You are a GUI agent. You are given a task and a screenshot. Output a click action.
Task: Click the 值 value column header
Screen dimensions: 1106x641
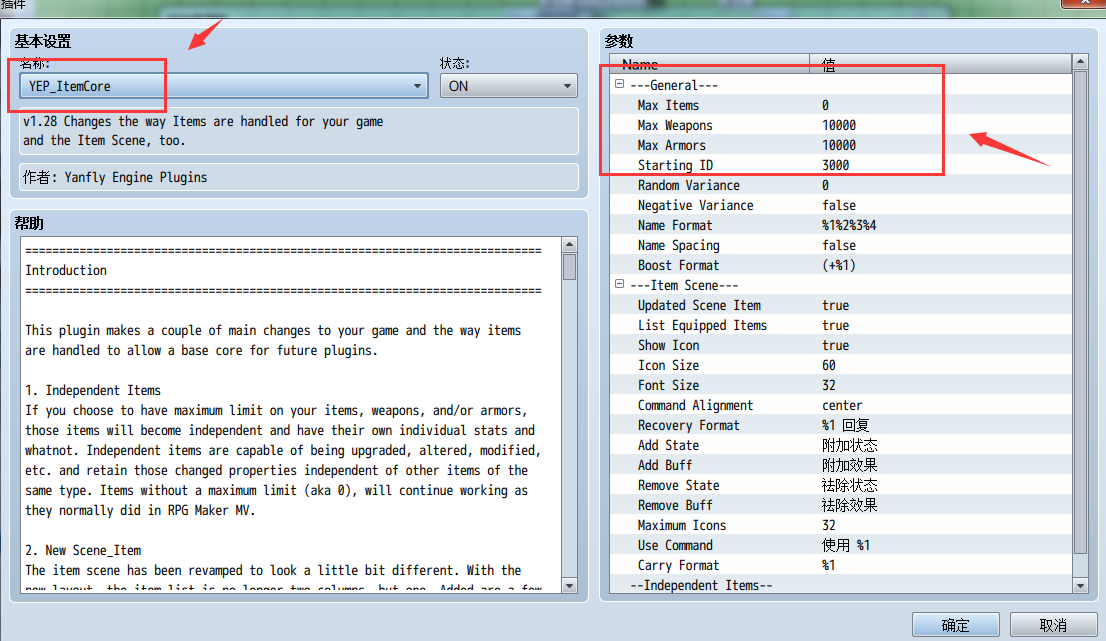(x=940, y=64)
